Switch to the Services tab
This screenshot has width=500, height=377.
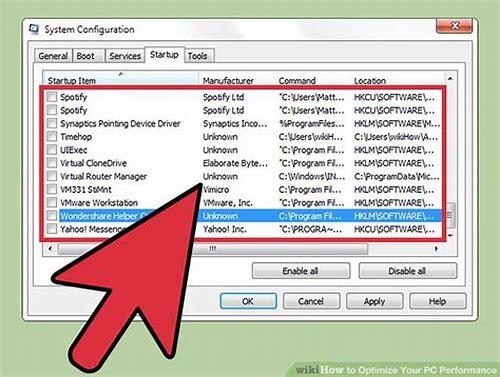click(125, 56)
